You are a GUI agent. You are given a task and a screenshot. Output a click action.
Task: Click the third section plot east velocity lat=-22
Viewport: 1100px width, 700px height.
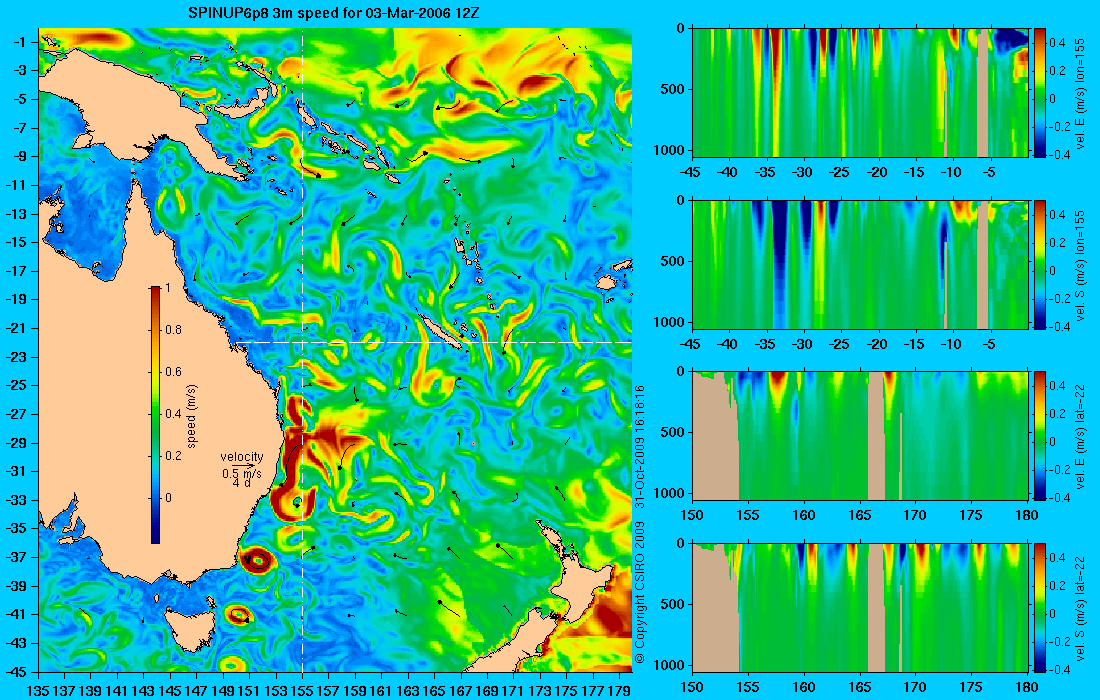click(x=860, y=436)
